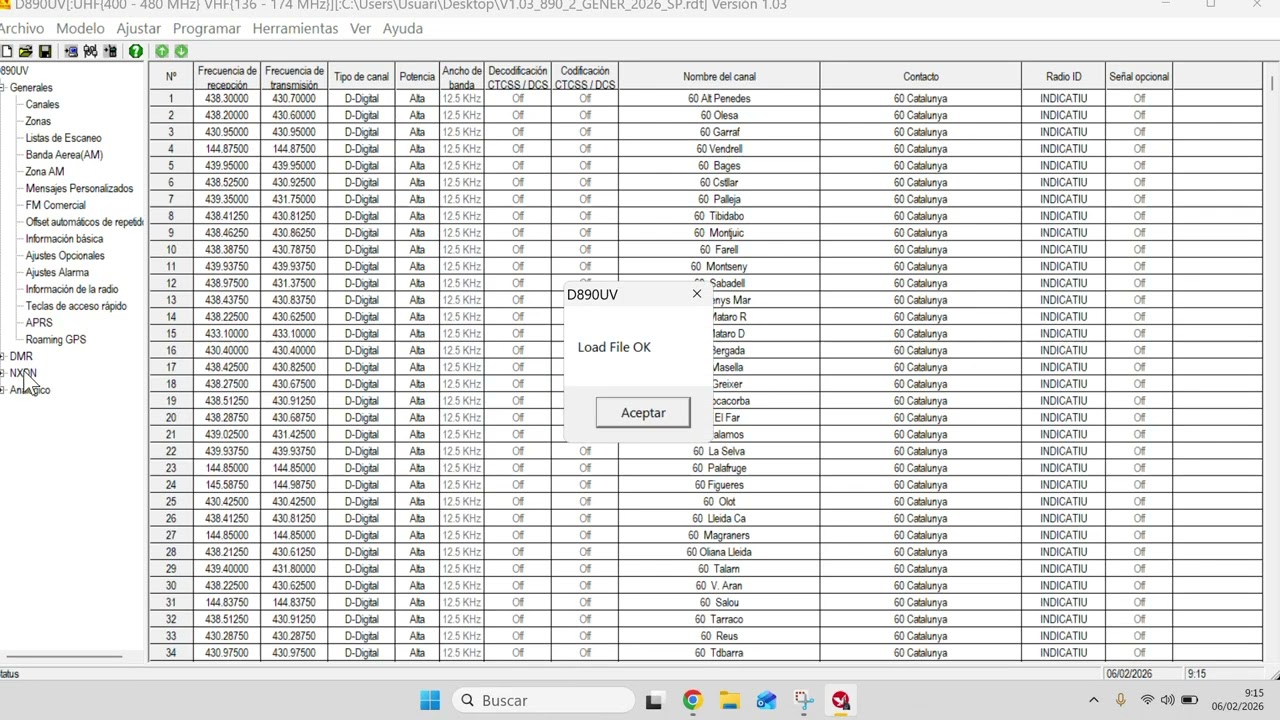The height and width of the screenshot is (720, 1280).
Task: Click the green Move Down arrow icon
Action: tap(181, 51)
